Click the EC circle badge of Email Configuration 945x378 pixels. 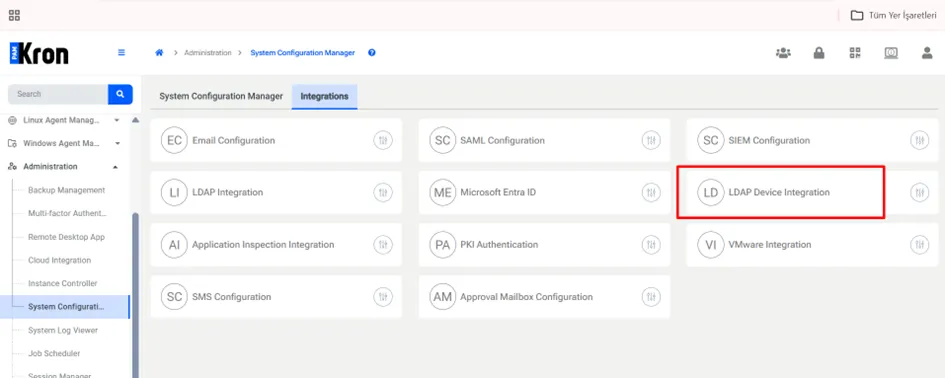(174, 140)
